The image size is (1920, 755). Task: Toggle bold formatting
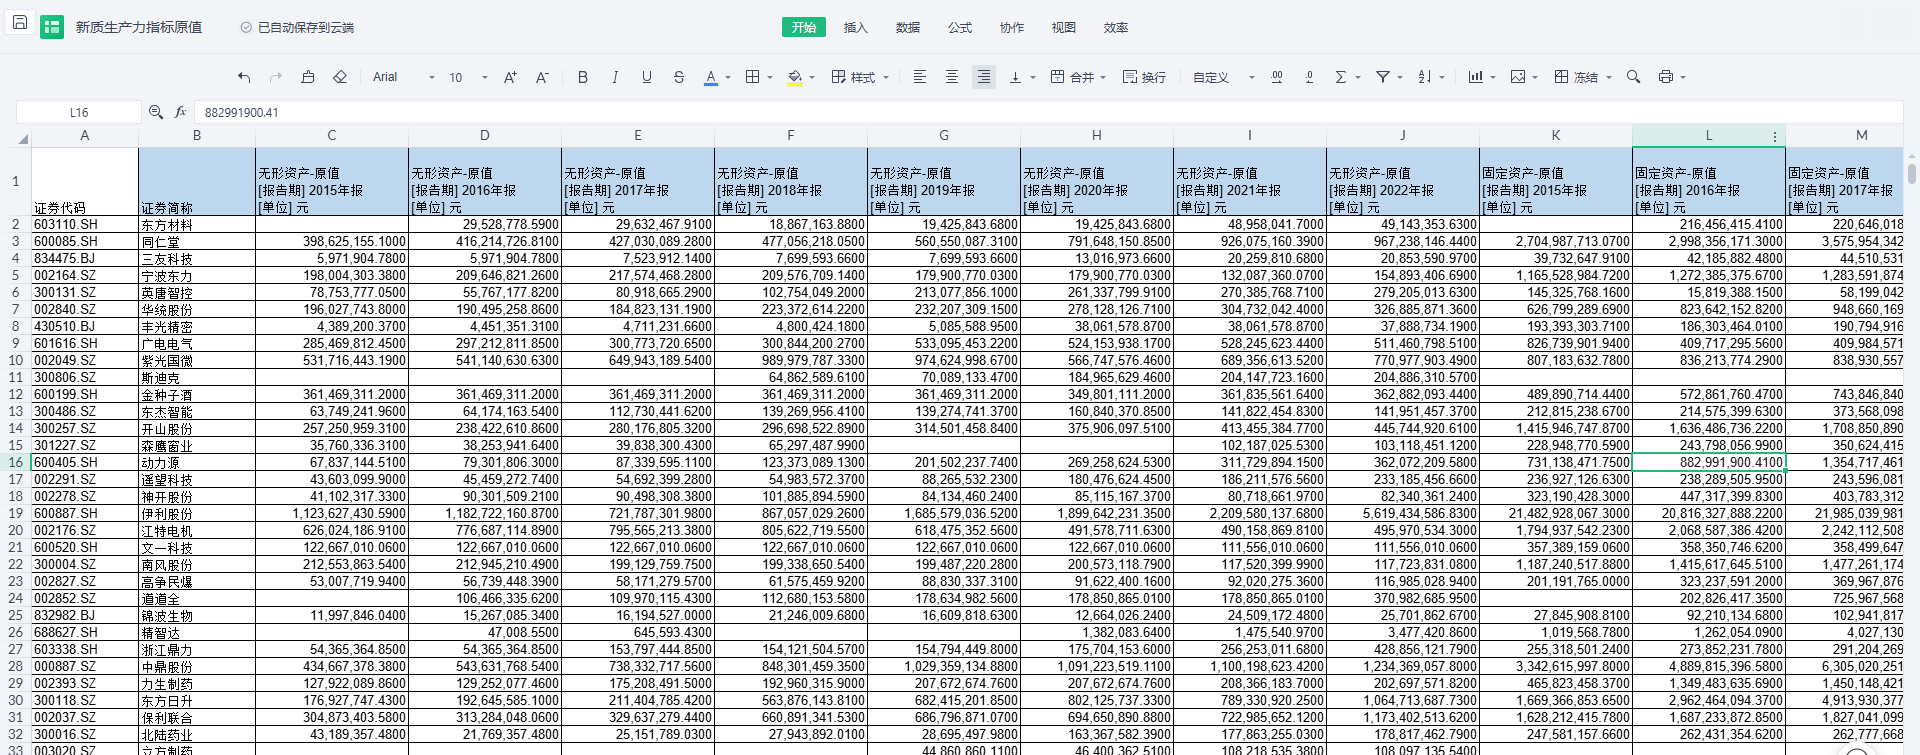(x=583, y=77)
